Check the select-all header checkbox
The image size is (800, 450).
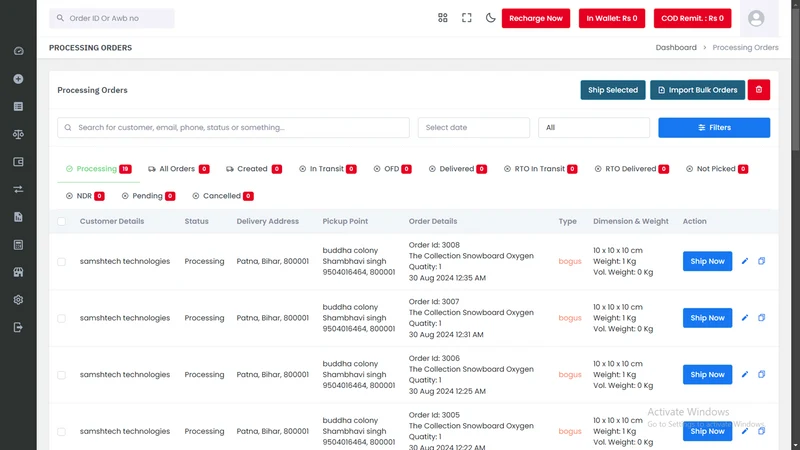pos(61,221)
